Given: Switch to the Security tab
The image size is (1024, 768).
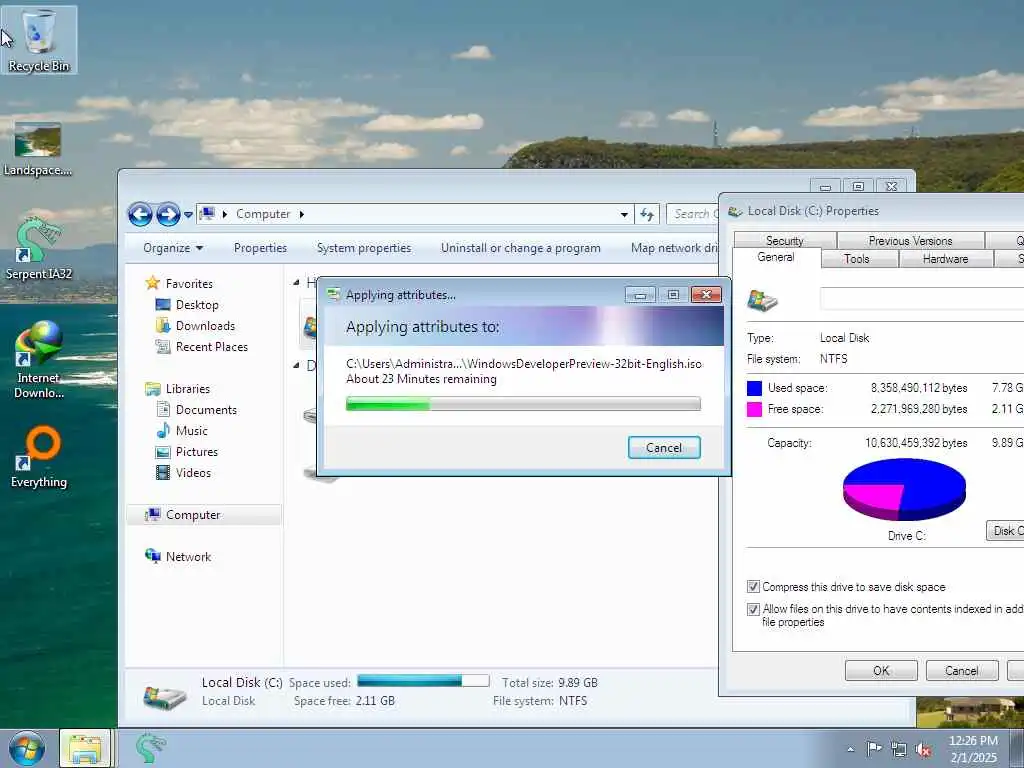Looking at the screenshot, I should tap(784, 240).
